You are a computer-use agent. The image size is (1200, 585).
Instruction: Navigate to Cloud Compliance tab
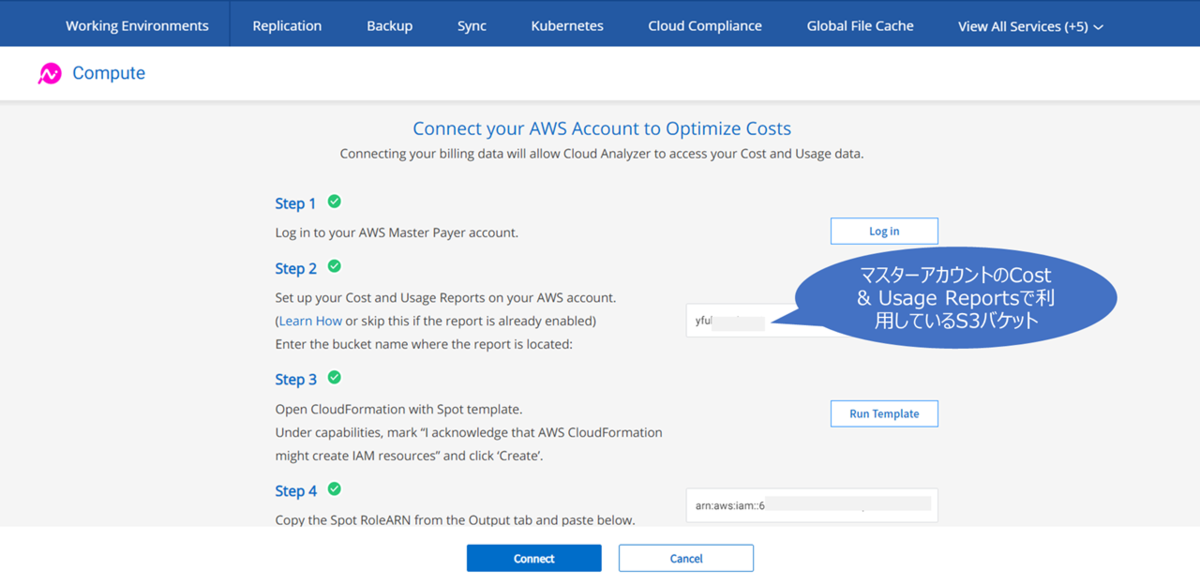[x=704, y=26]
